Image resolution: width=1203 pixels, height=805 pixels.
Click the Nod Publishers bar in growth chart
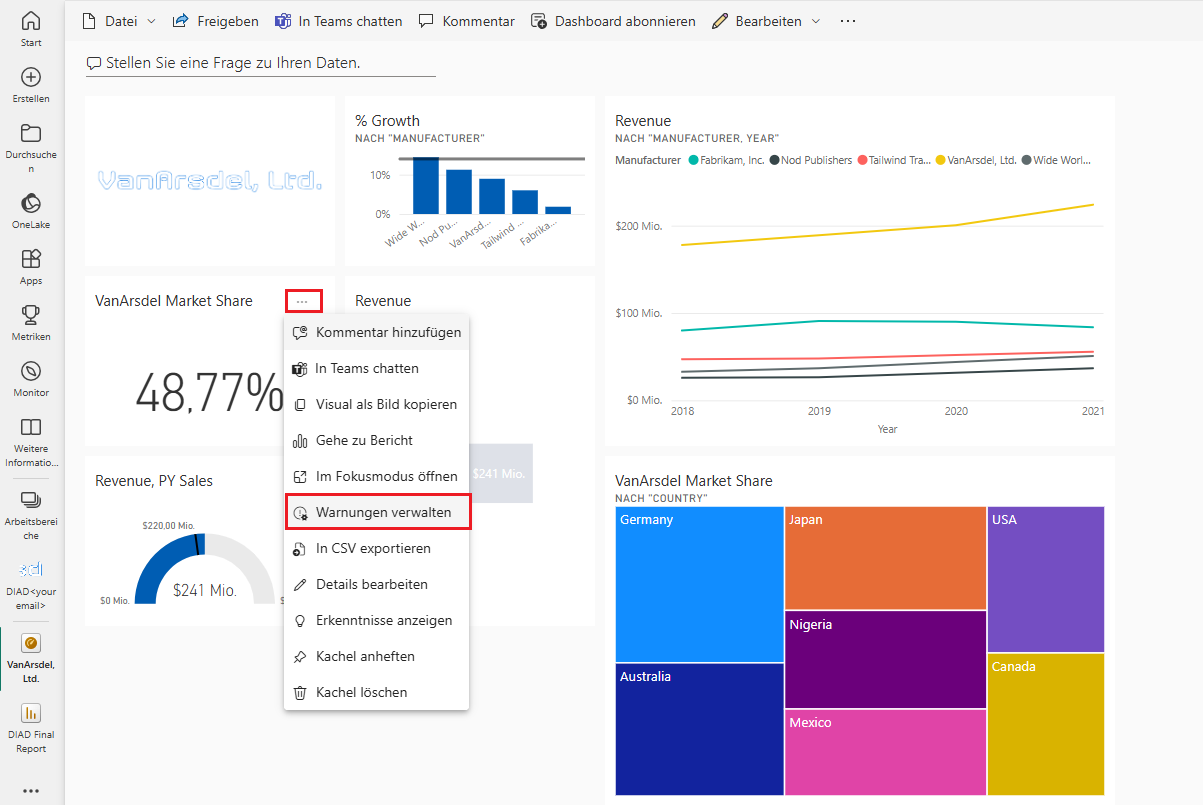click(459, 192)
